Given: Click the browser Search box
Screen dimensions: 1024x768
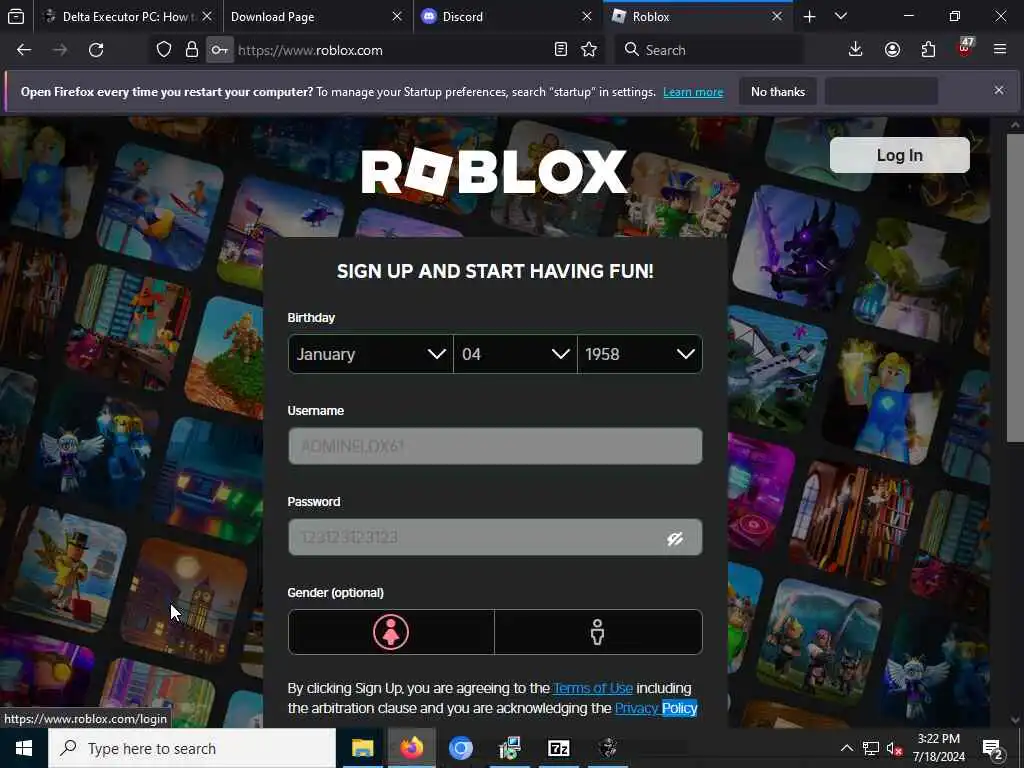Looking at the screenshot, I should pyautogui.click(x=709, y=50).
